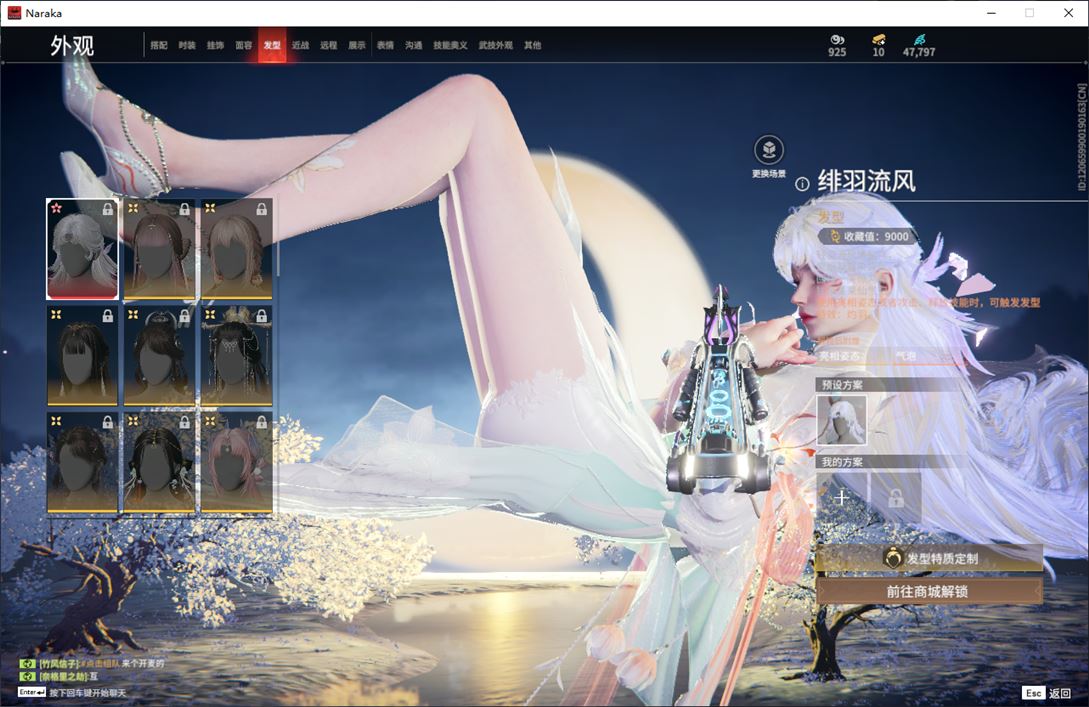Click the 收藏值: 9000 collection value badge
Viewport: 1089px width, 707px height.
[869, 236]
